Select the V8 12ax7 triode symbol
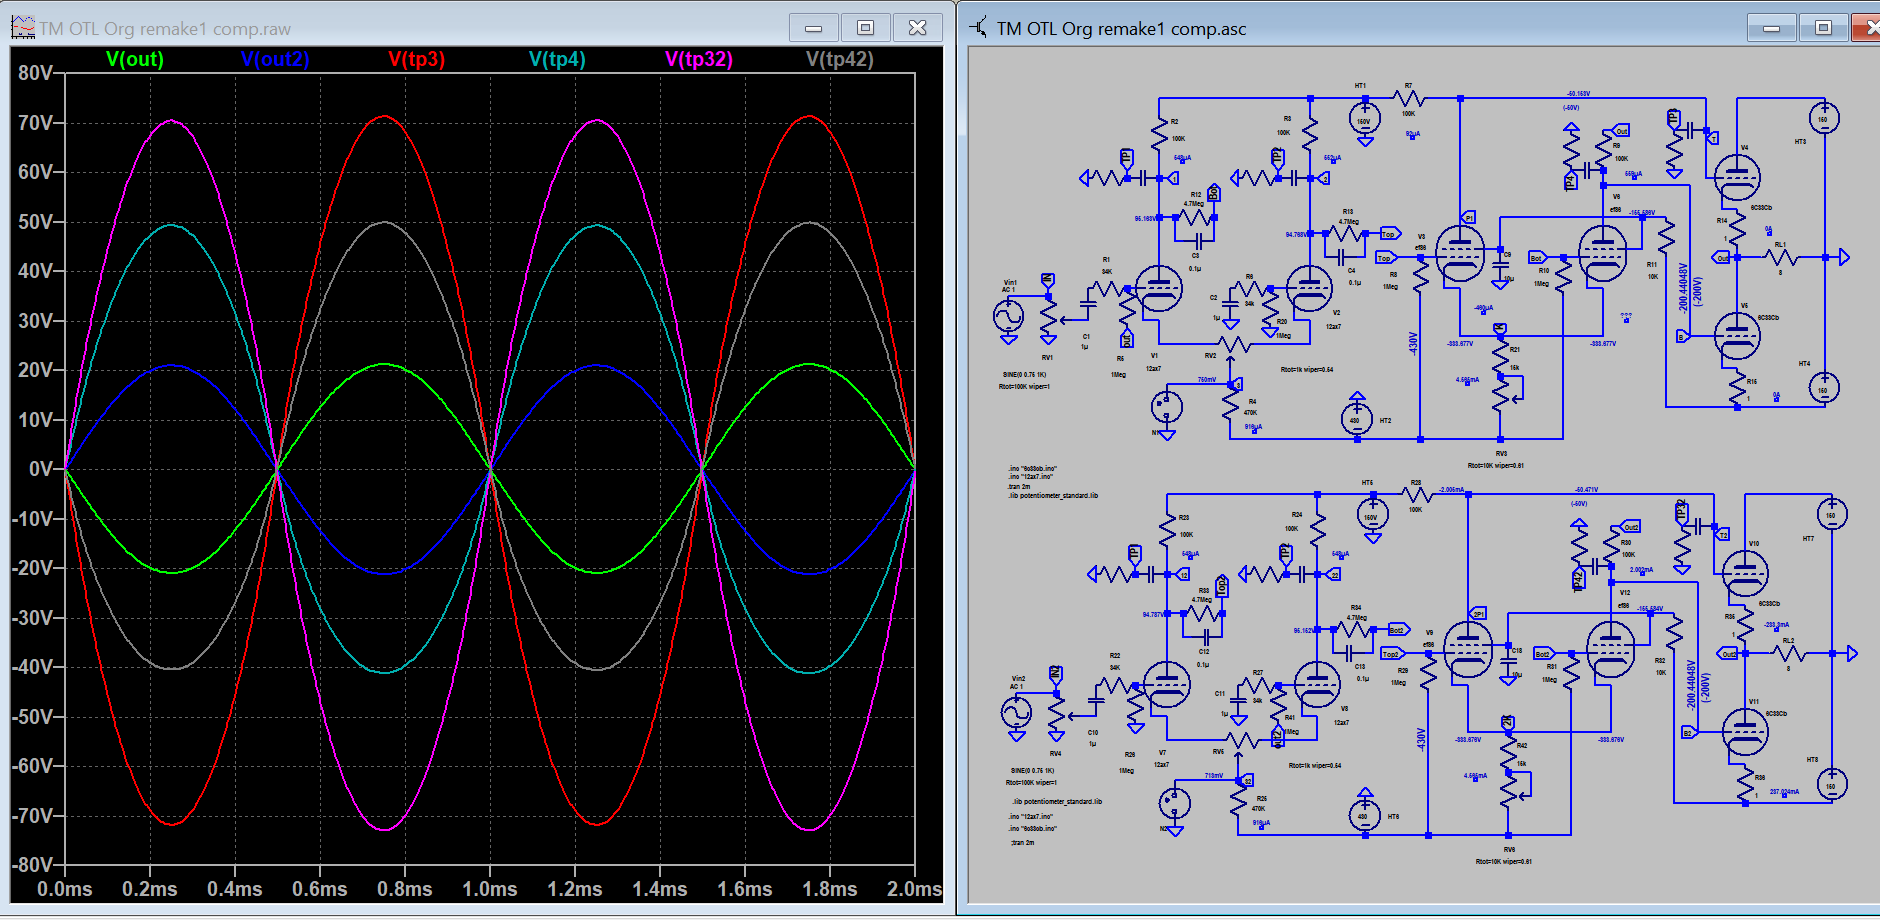This screenshot has width=1880, height=920. click(1318, 685)
